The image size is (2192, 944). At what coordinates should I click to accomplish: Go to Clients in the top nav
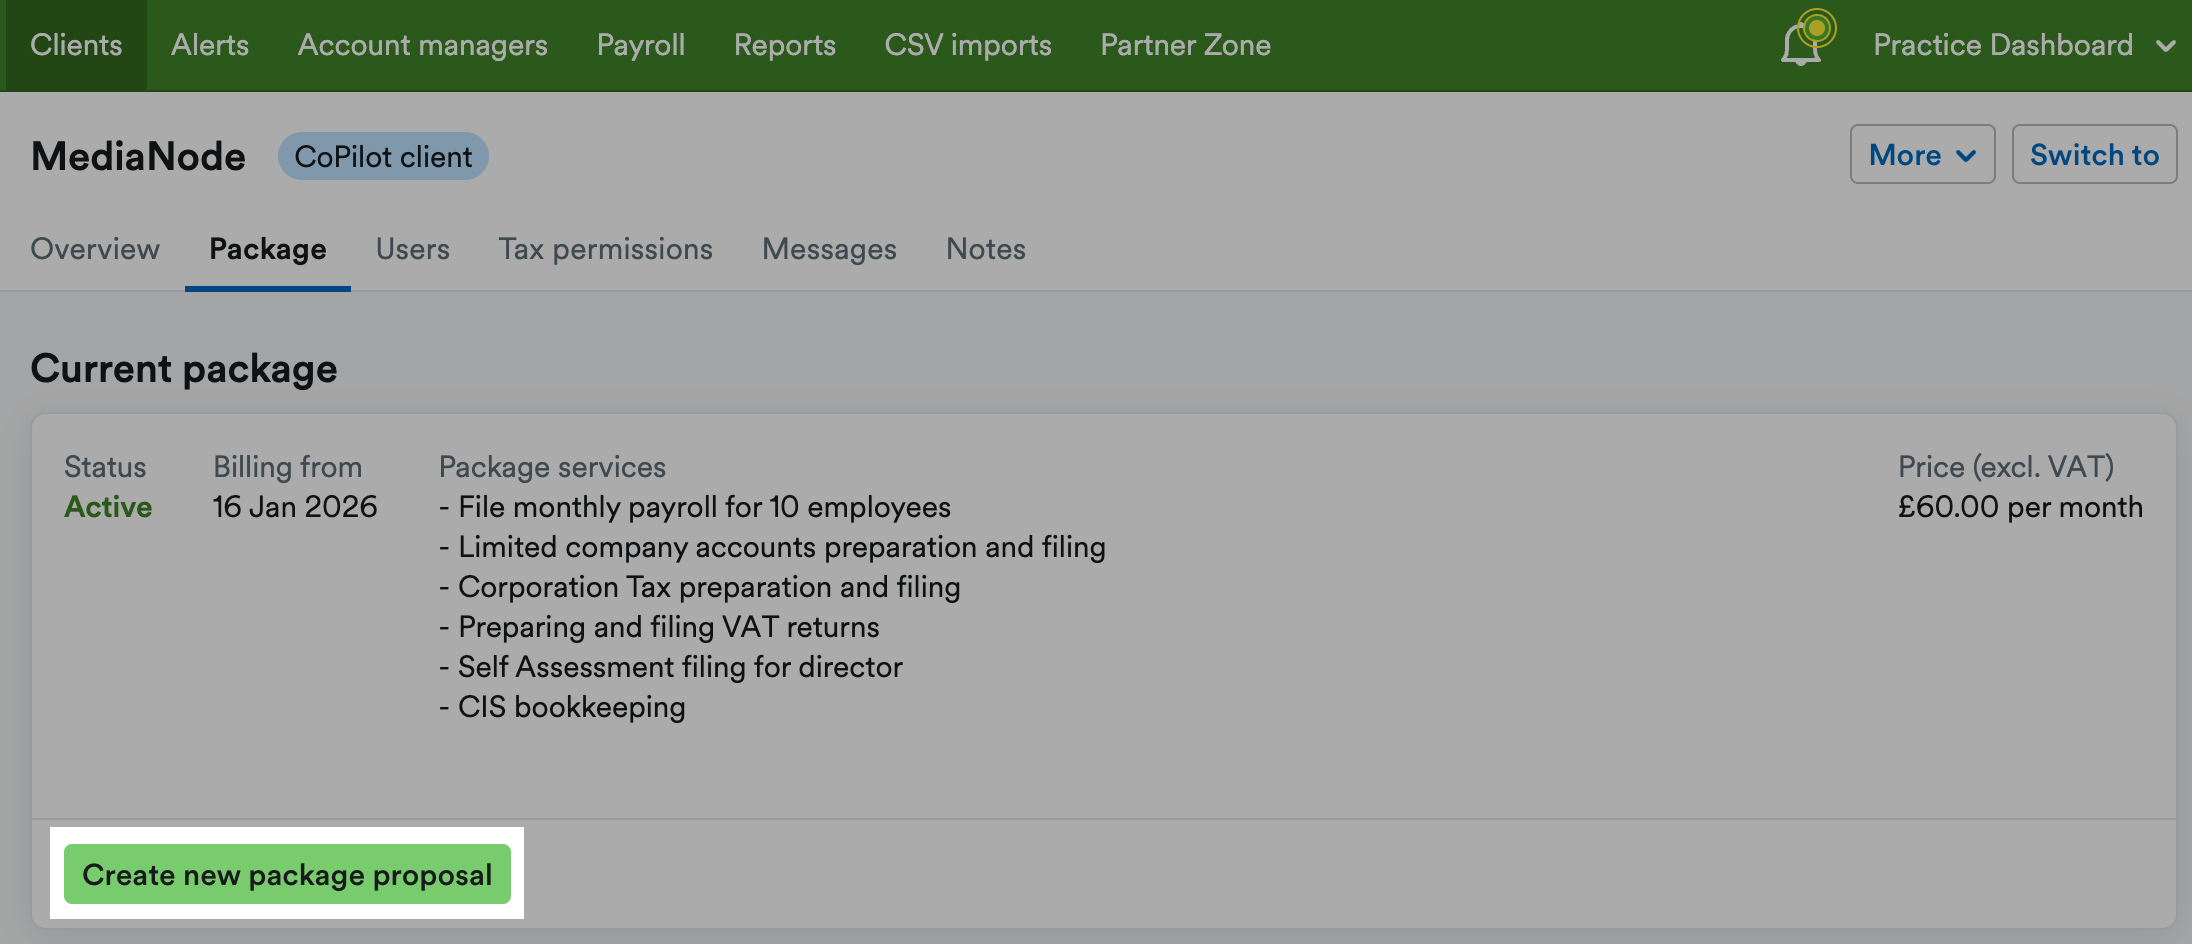pyautogui.click(x=76, y=45)
